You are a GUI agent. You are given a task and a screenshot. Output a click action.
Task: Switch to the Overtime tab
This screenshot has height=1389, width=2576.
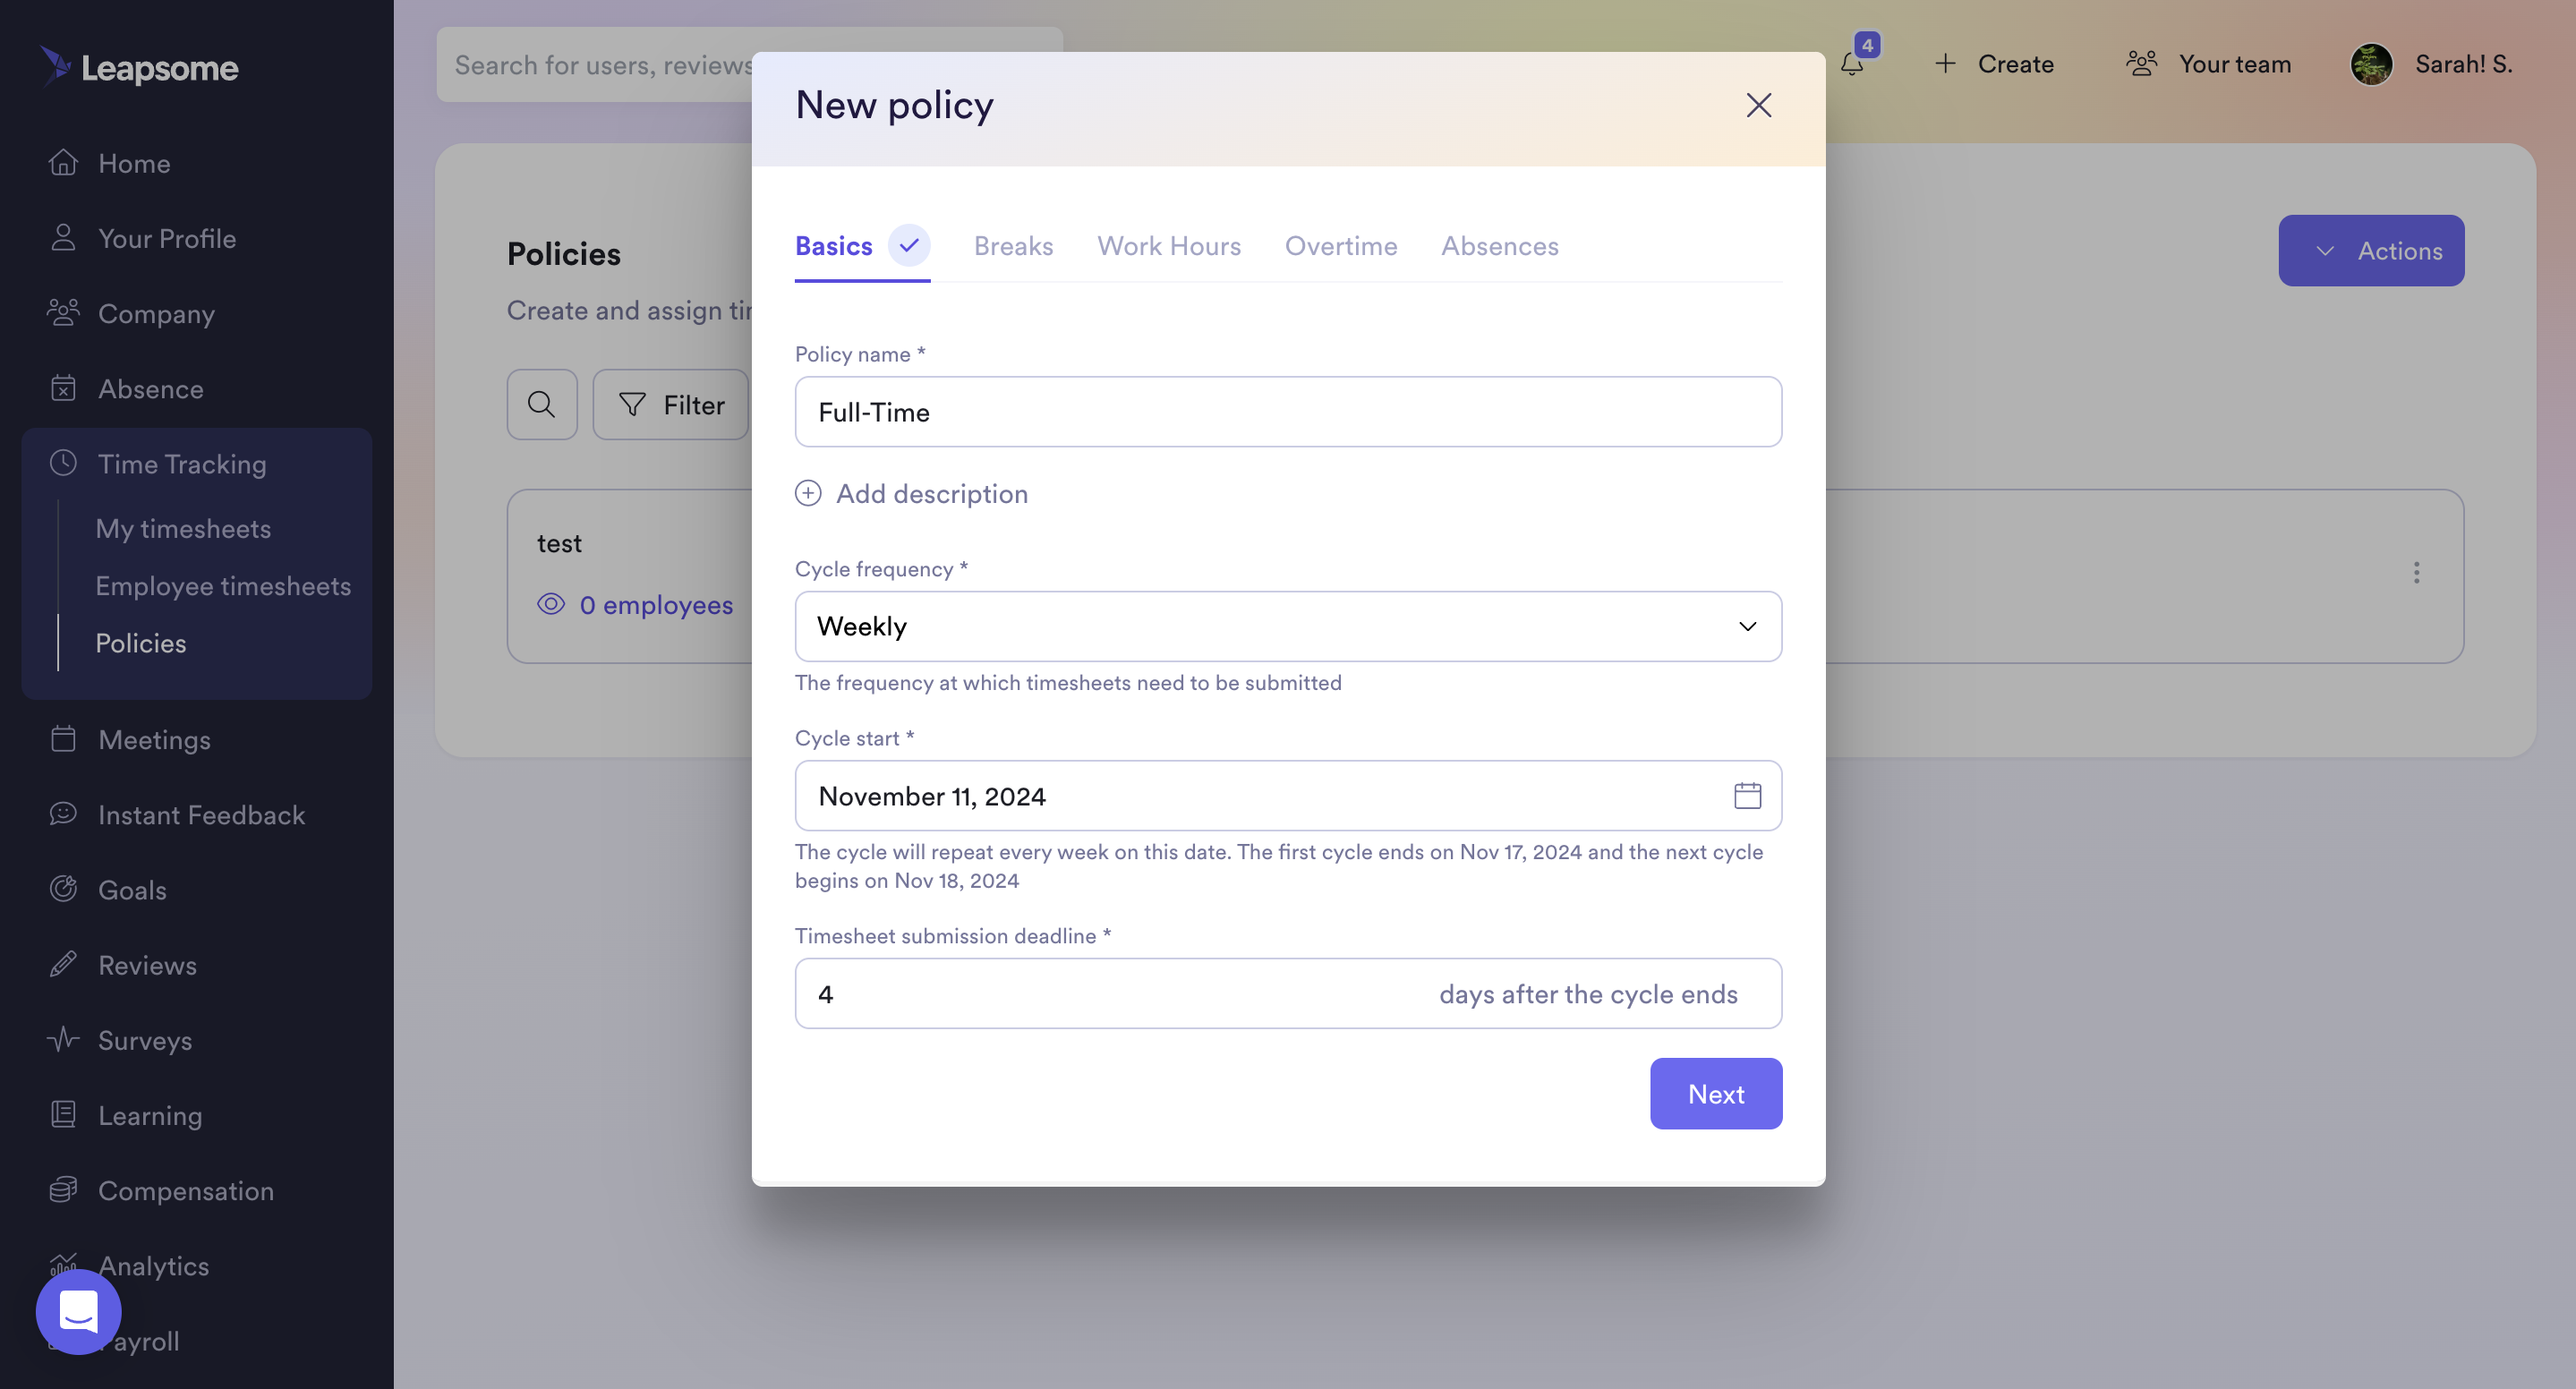click(1340, 246)
